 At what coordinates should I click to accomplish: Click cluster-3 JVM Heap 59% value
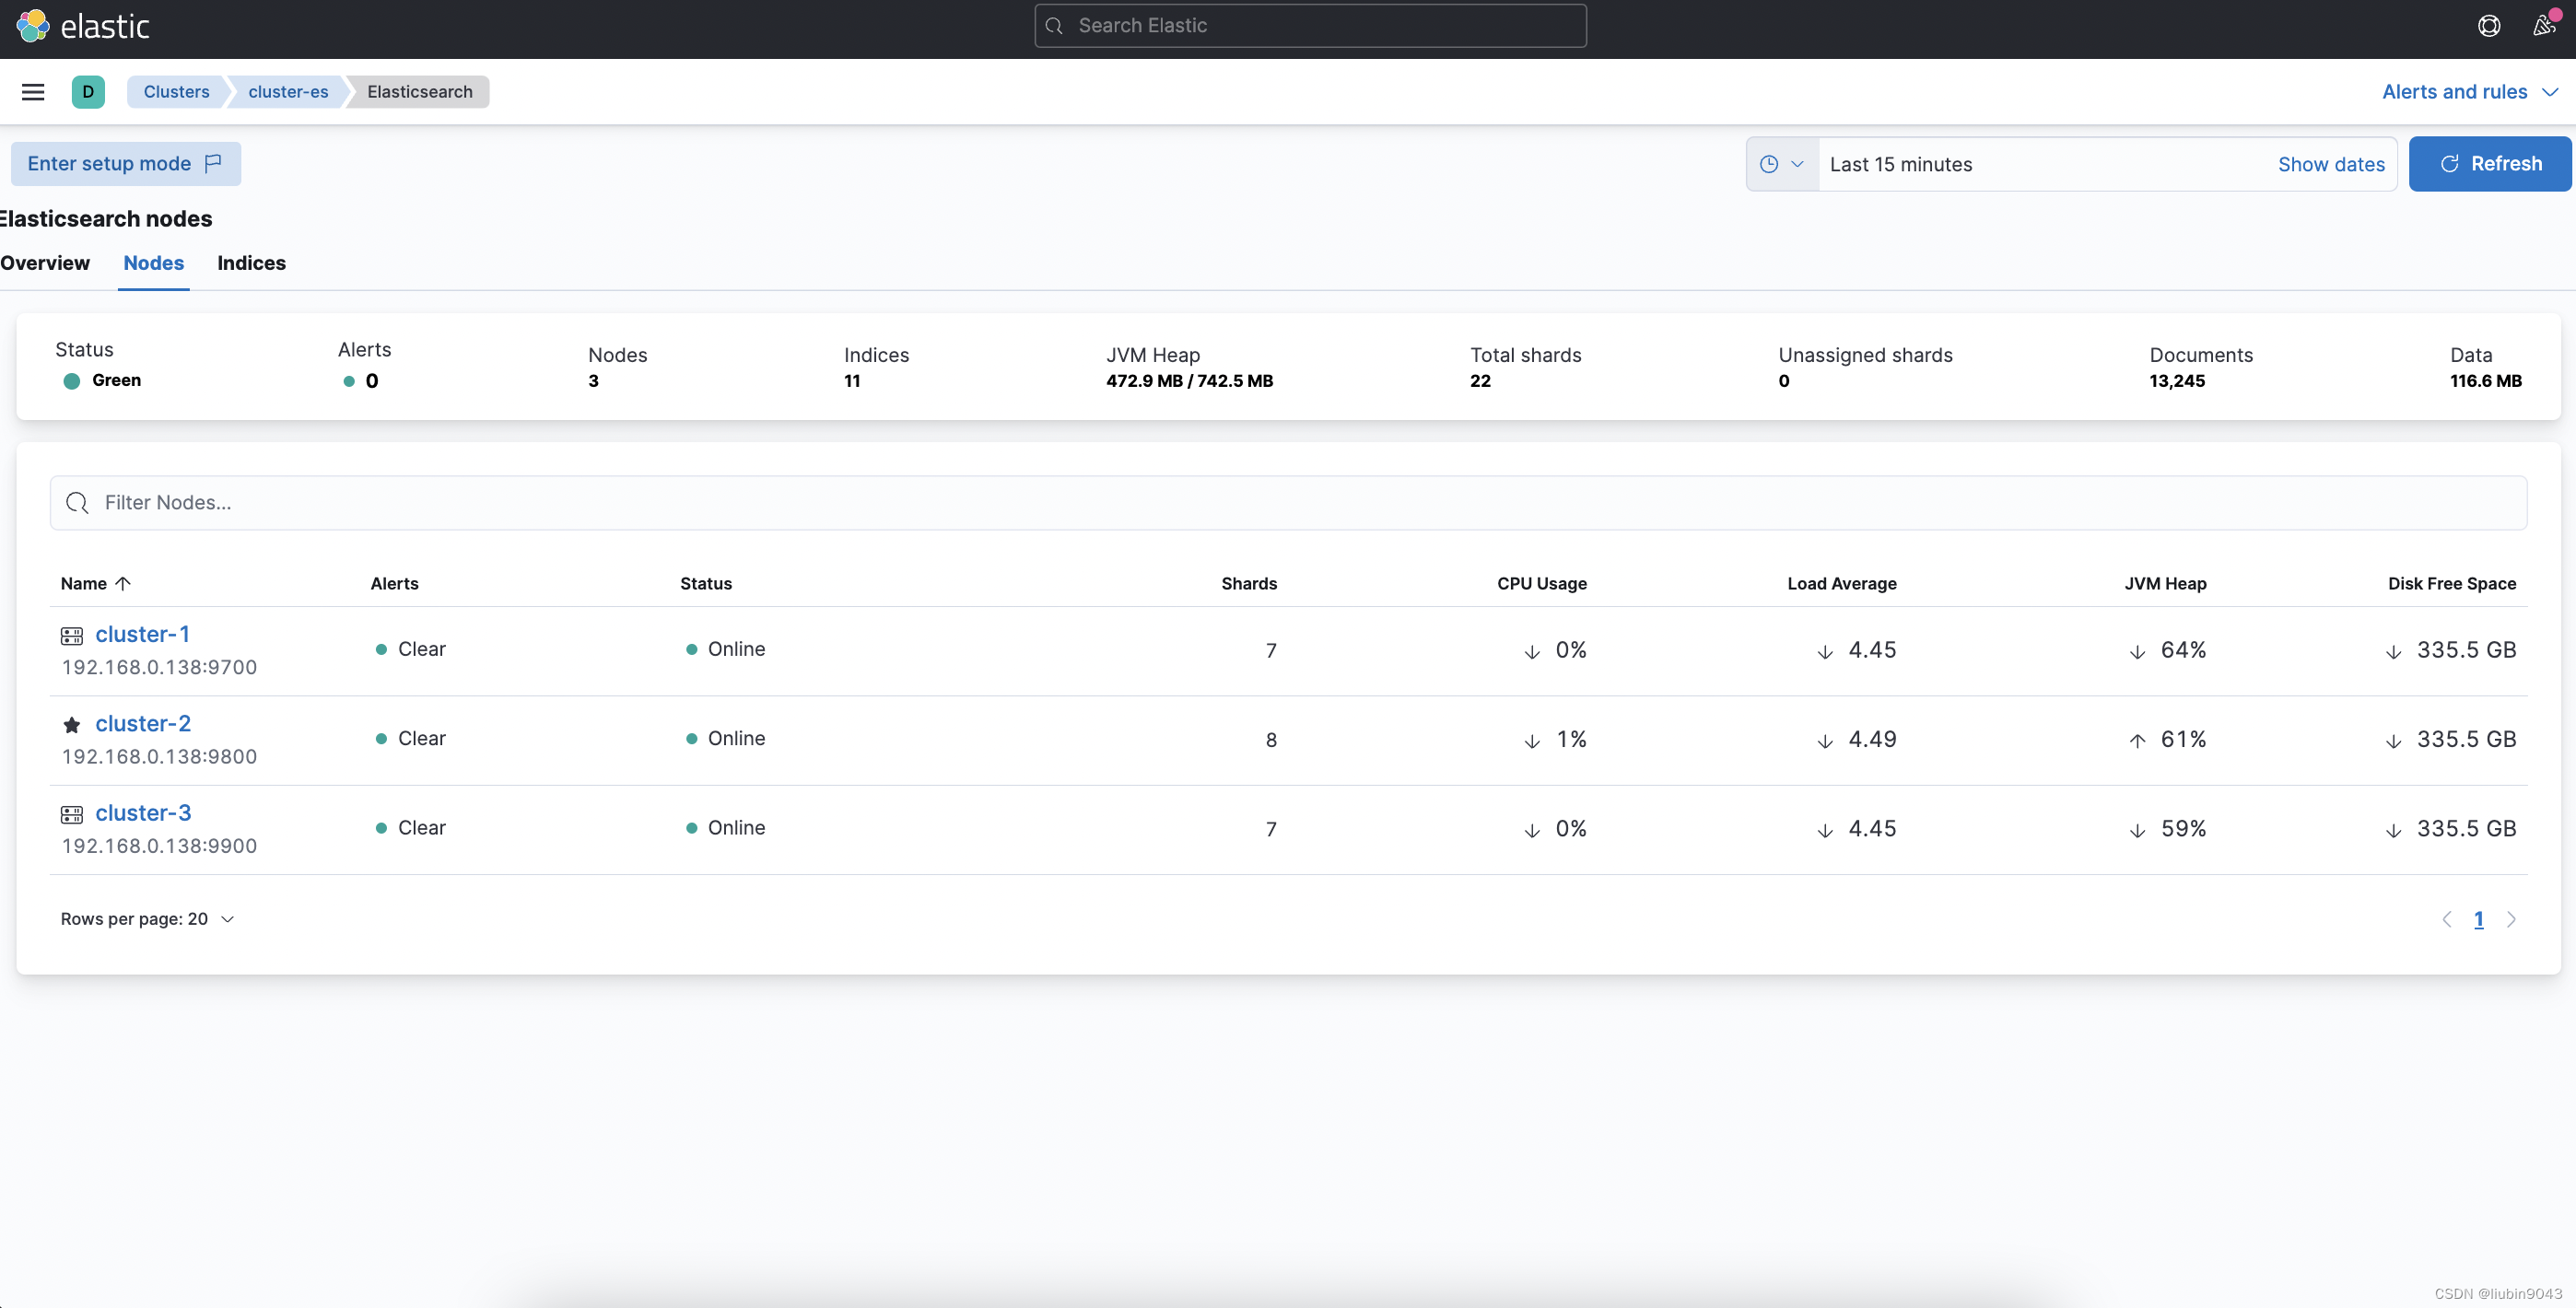2183,829
